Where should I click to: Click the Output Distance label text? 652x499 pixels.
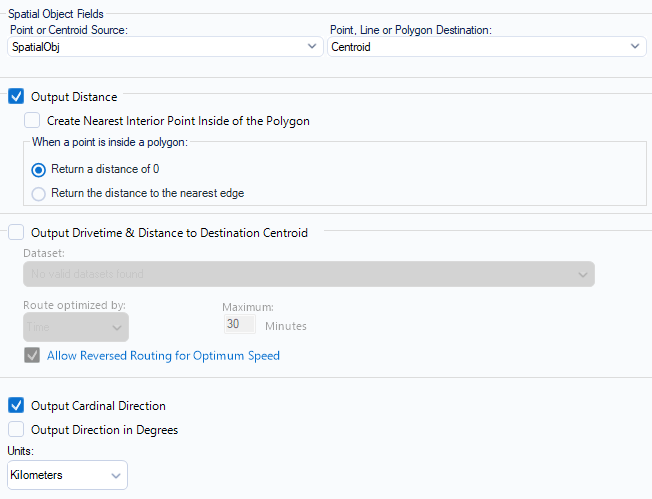point(74,97)
